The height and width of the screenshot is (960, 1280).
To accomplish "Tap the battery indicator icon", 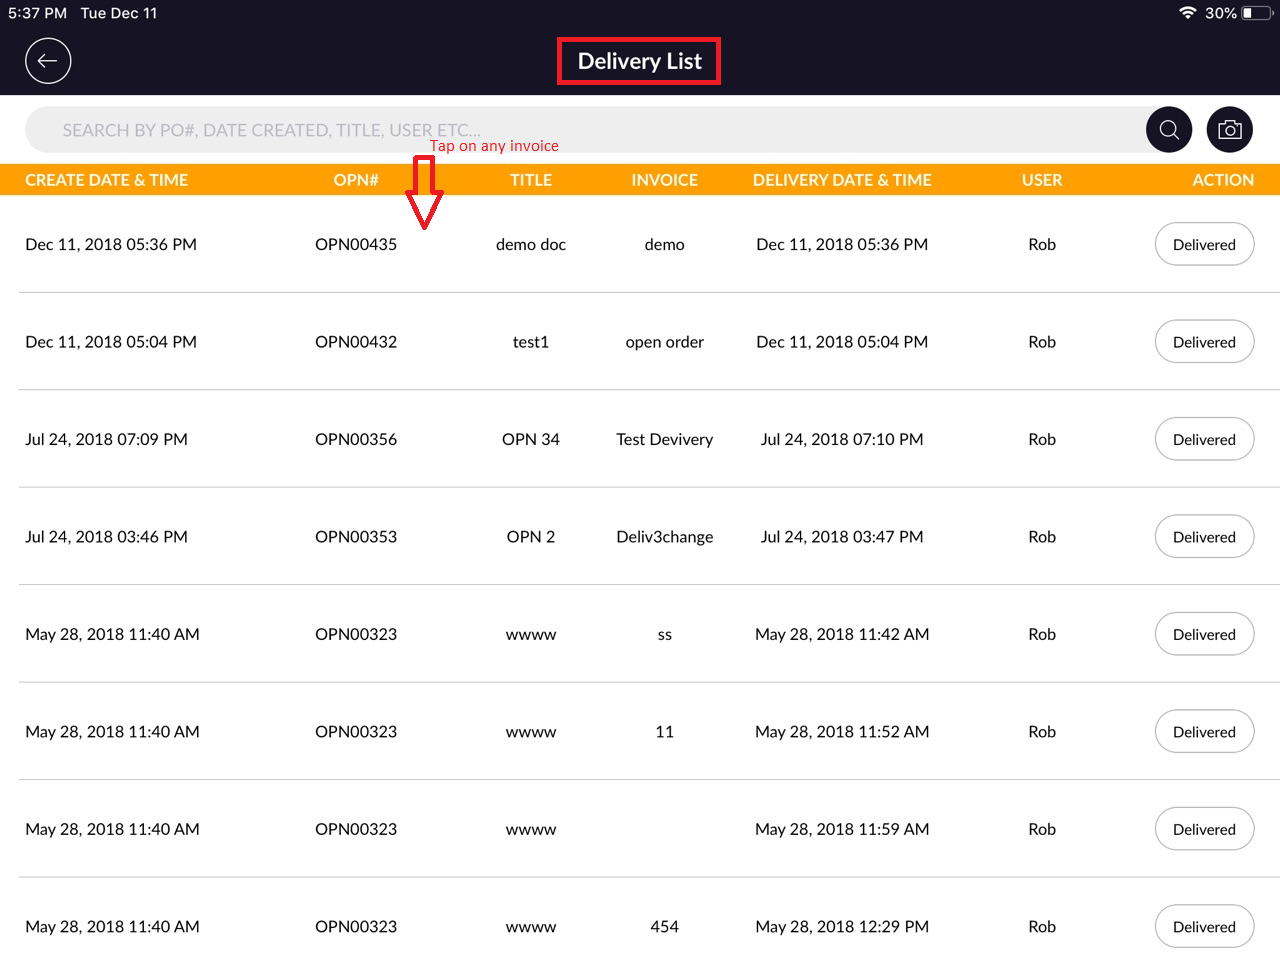I will pyautogui.click(x=1254, y=13).
